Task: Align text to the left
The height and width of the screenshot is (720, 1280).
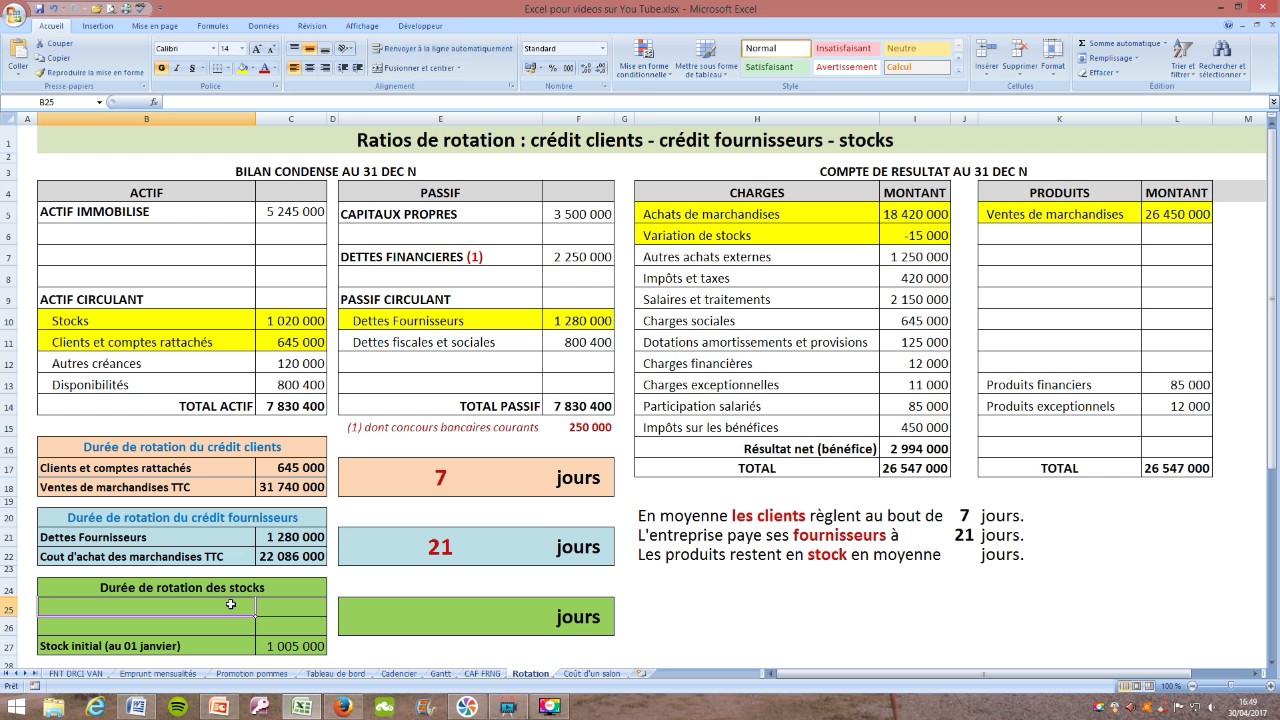Action: (295, 68)
